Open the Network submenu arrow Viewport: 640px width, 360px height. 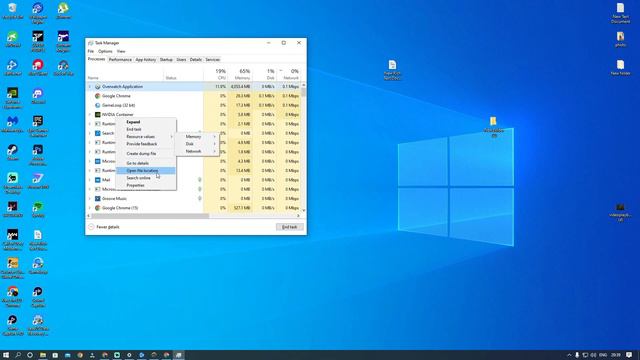[x=215, y=151]
